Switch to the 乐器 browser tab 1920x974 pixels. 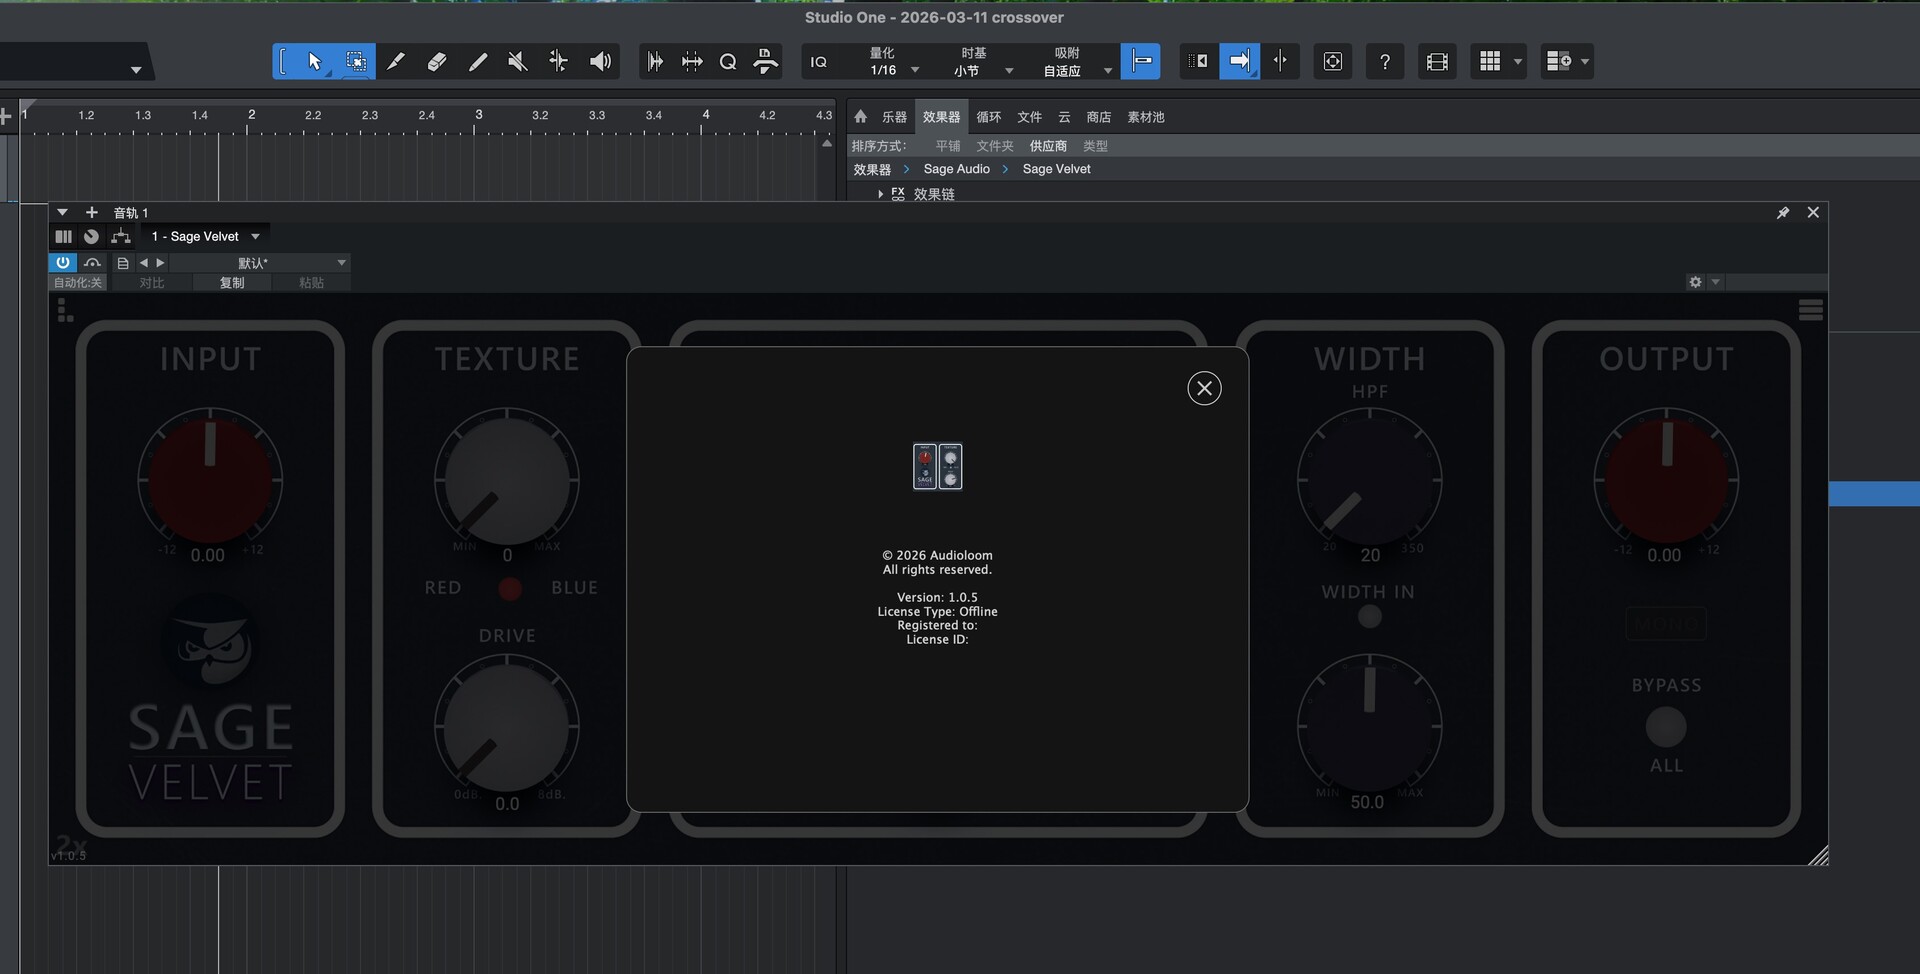[x=894, y=117]
